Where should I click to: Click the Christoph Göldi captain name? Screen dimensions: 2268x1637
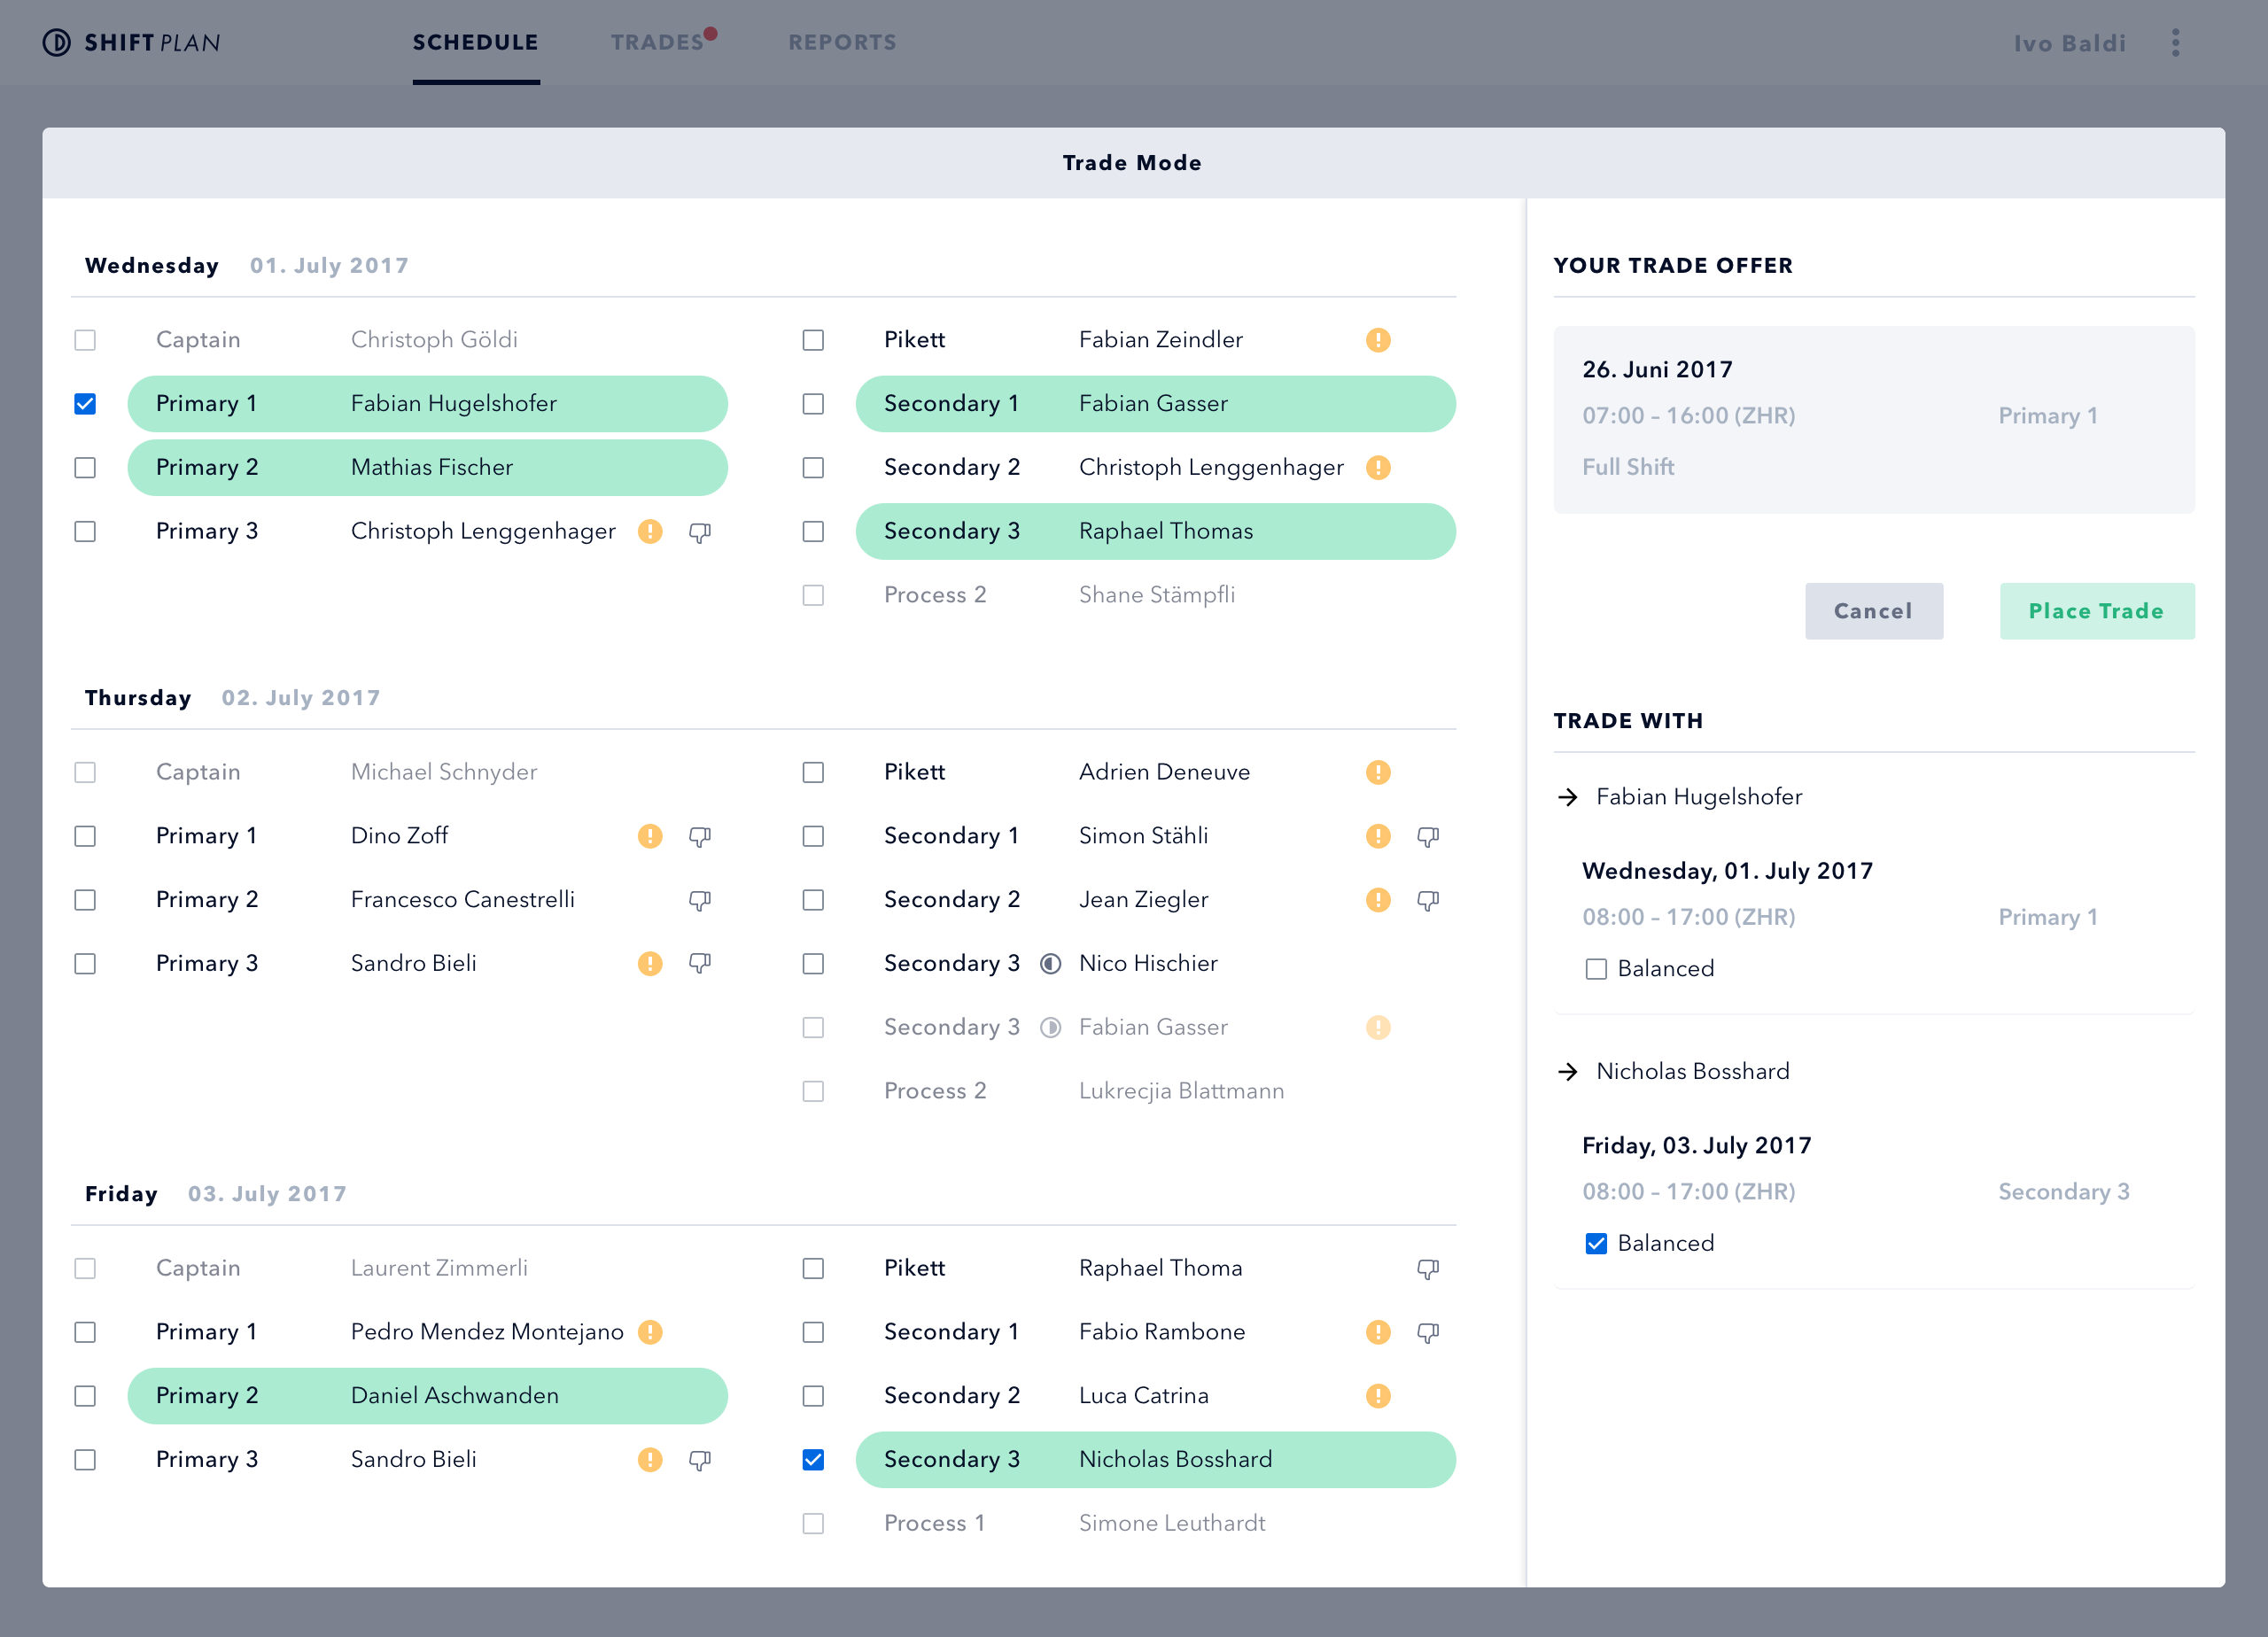click(434, 340)
